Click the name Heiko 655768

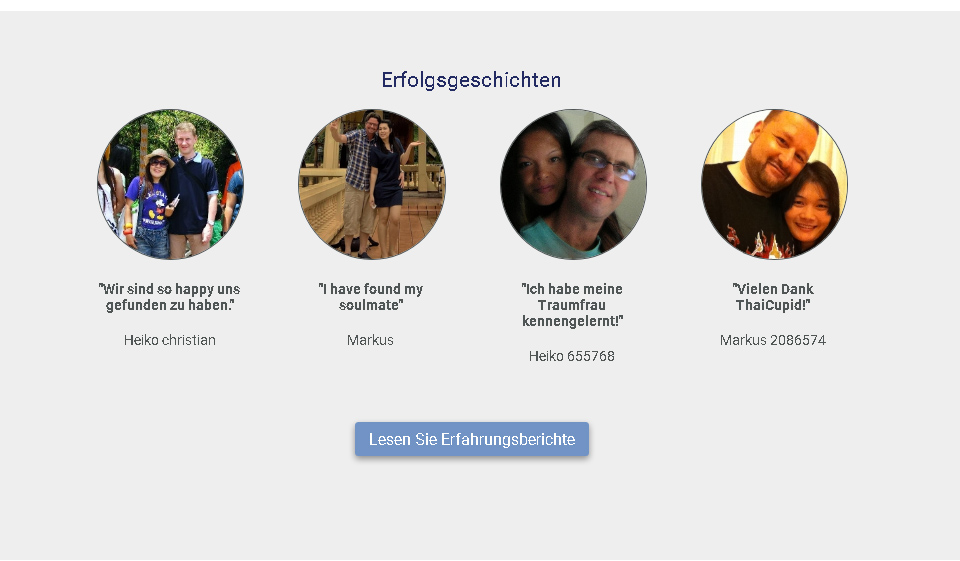572,356
